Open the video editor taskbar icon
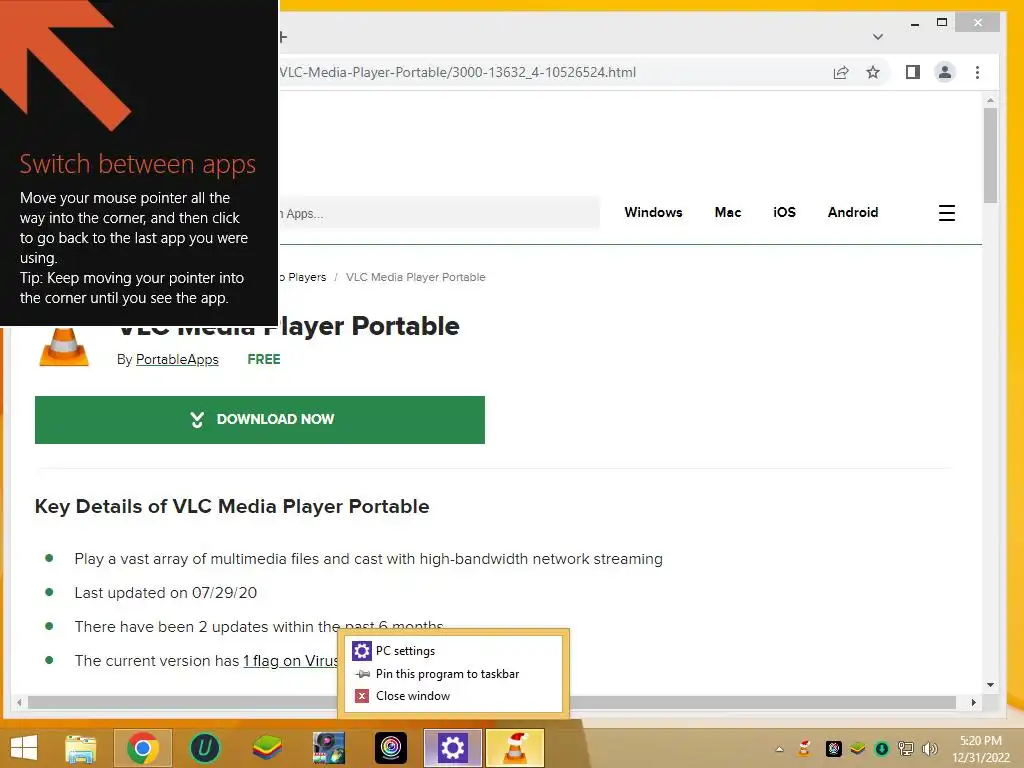Image resolution: width=1024 pixels, height=768 pixels. 329,748
